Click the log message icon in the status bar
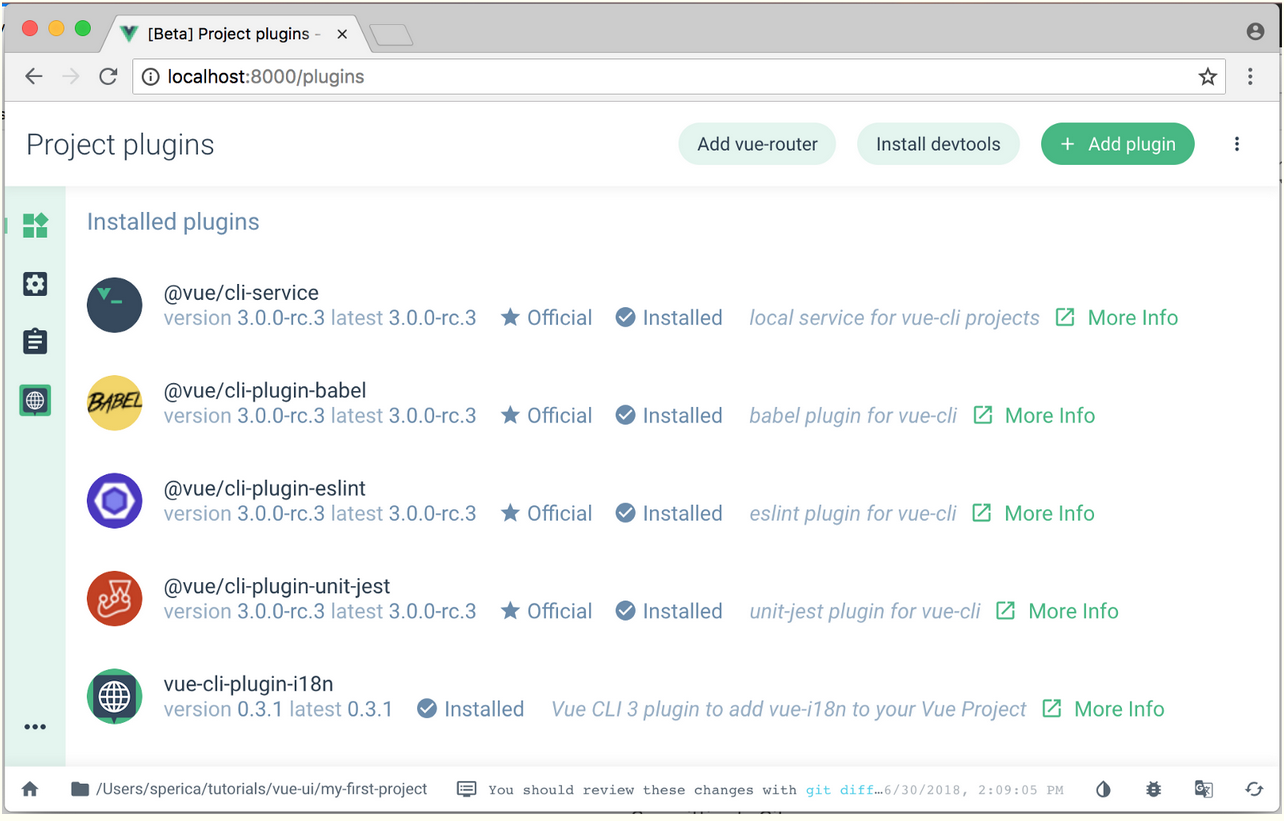The width and height of the screenshot is (1284, 821). coord(466,789)
